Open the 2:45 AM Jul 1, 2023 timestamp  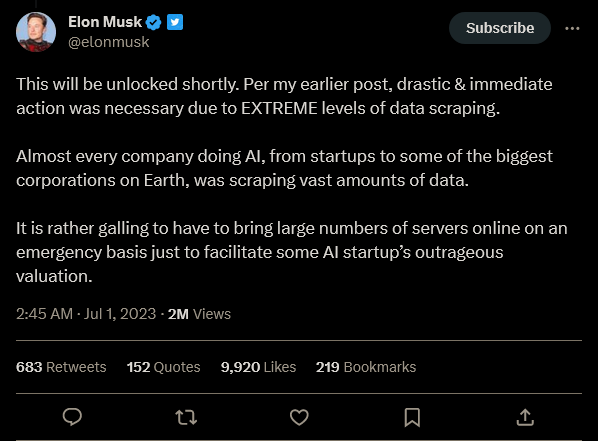click(86, 314)
